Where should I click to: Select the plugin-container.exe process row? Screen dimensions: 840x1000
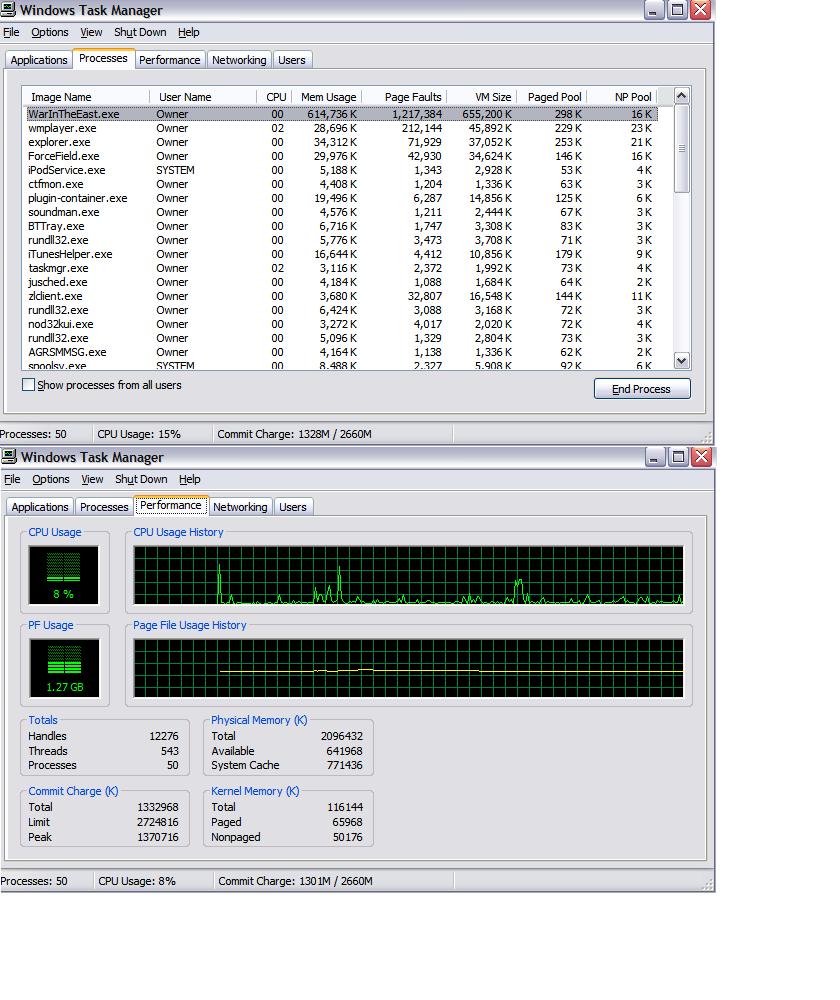point(342,198)
